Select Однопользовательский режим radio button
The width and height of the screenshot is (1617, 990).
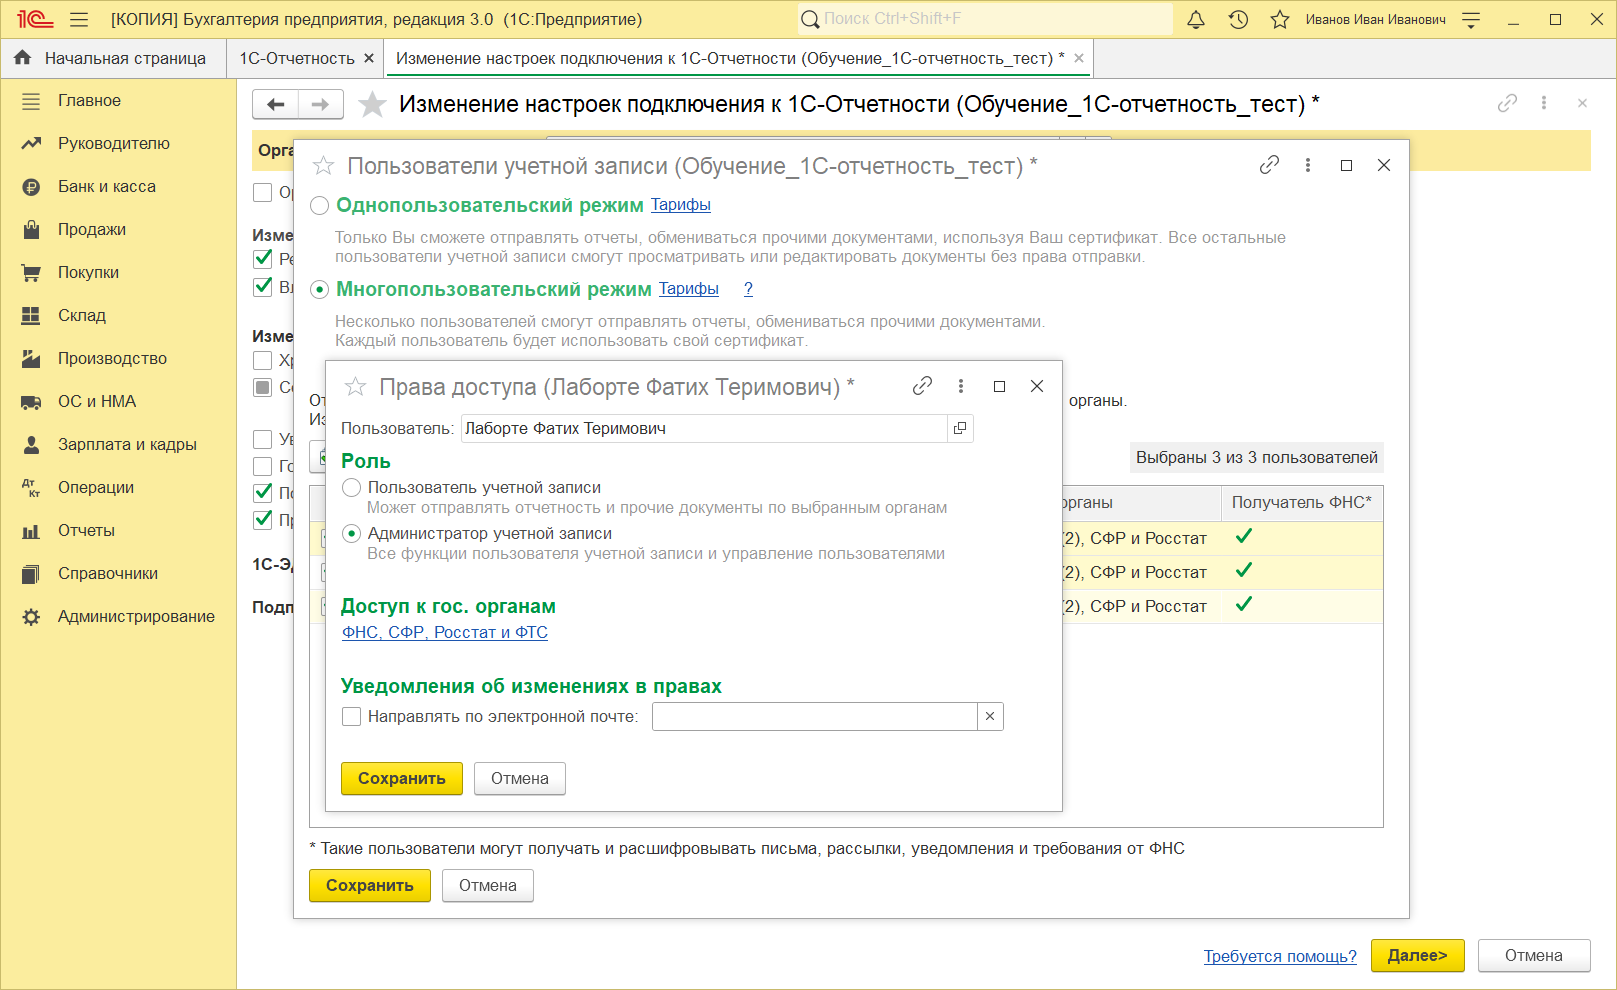point(320,206)
